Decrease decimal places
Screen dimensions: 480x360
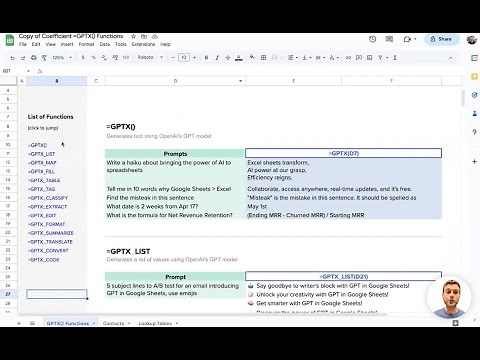pos(104,58)
